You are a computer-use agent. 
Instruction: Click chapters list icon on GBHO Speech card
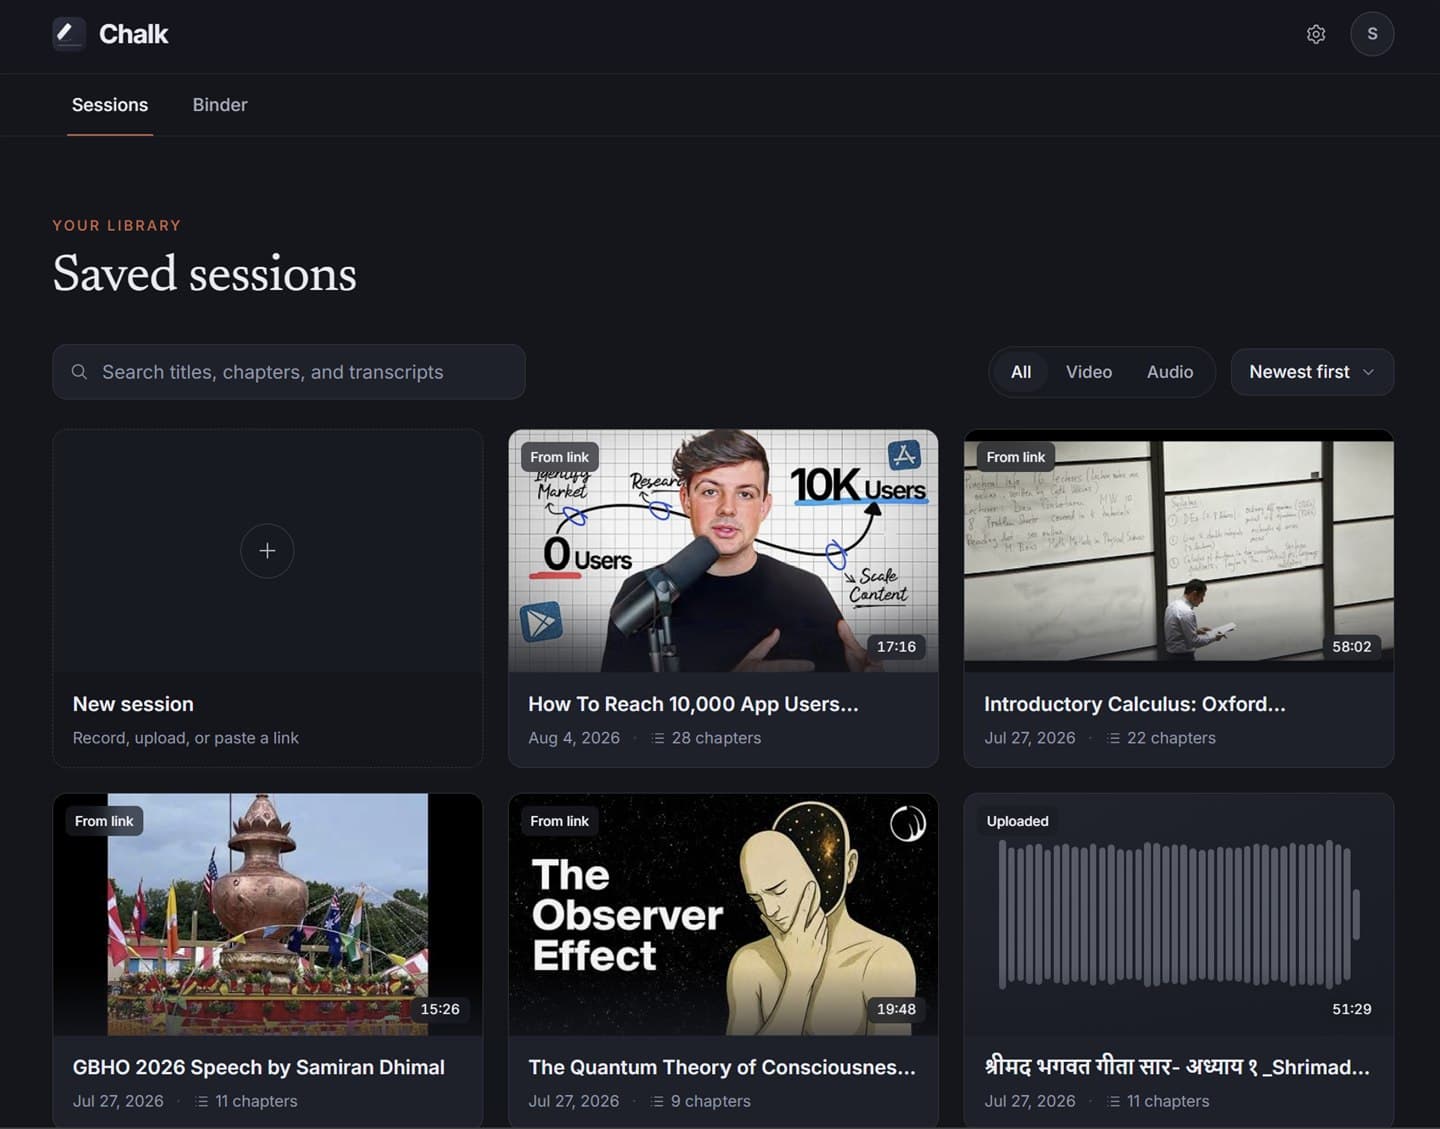(x=201, y=1101)
